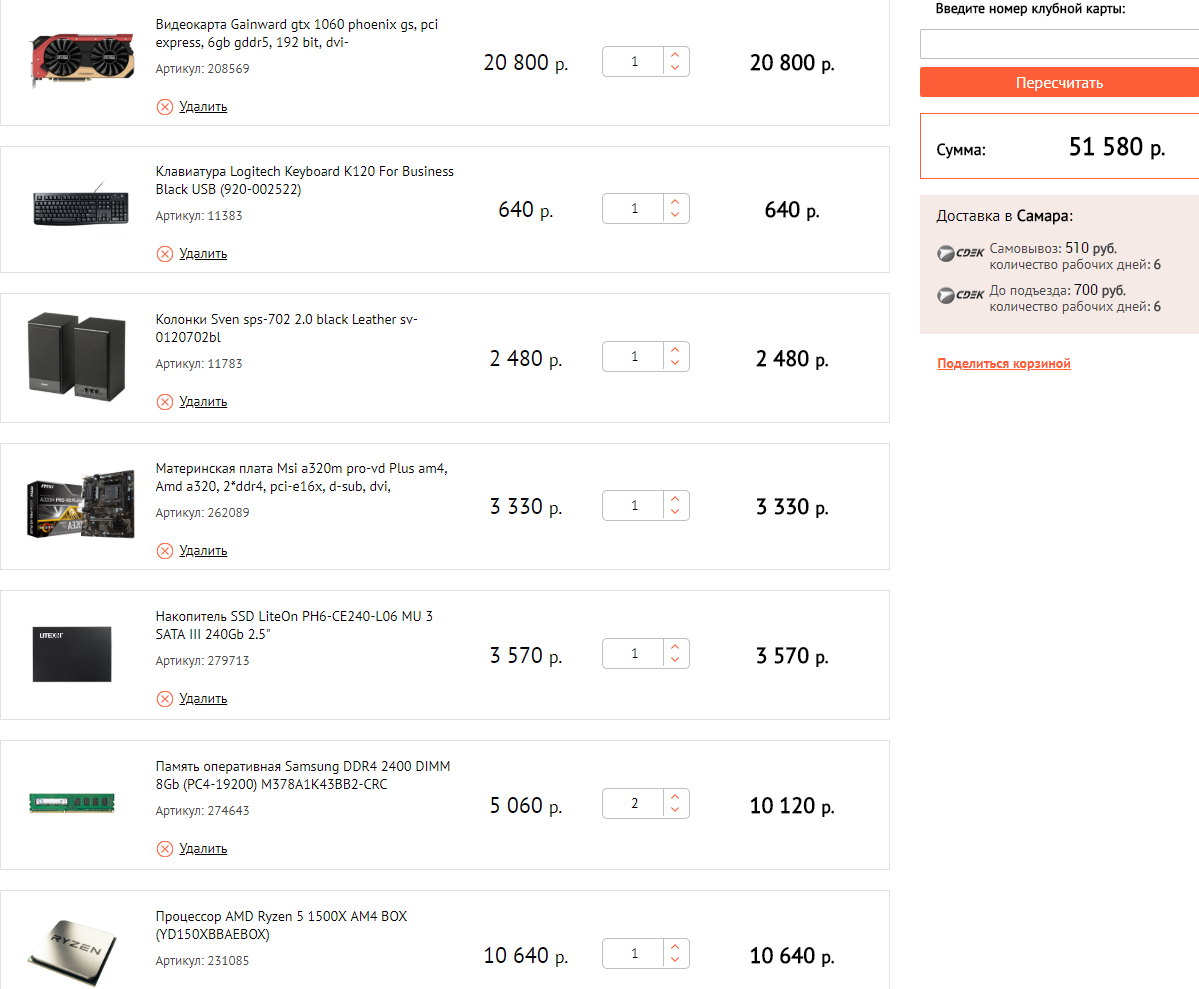
Task: Decrease quantity of Logitech keyboard
Action: [675, 215]
